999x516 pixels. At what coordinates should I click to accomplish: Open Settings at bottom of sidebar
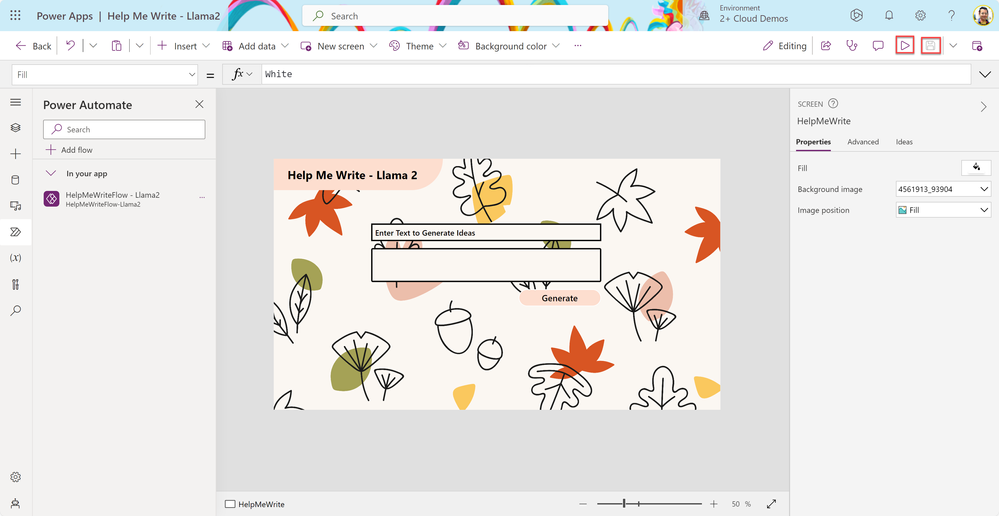(x=16, y=477)
